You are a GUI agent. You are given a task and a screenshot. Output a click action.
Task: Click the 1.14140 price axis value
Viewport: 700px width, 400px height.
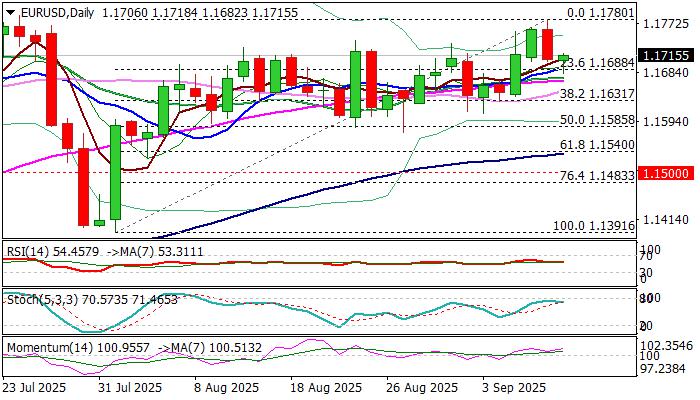click(664, 219)
